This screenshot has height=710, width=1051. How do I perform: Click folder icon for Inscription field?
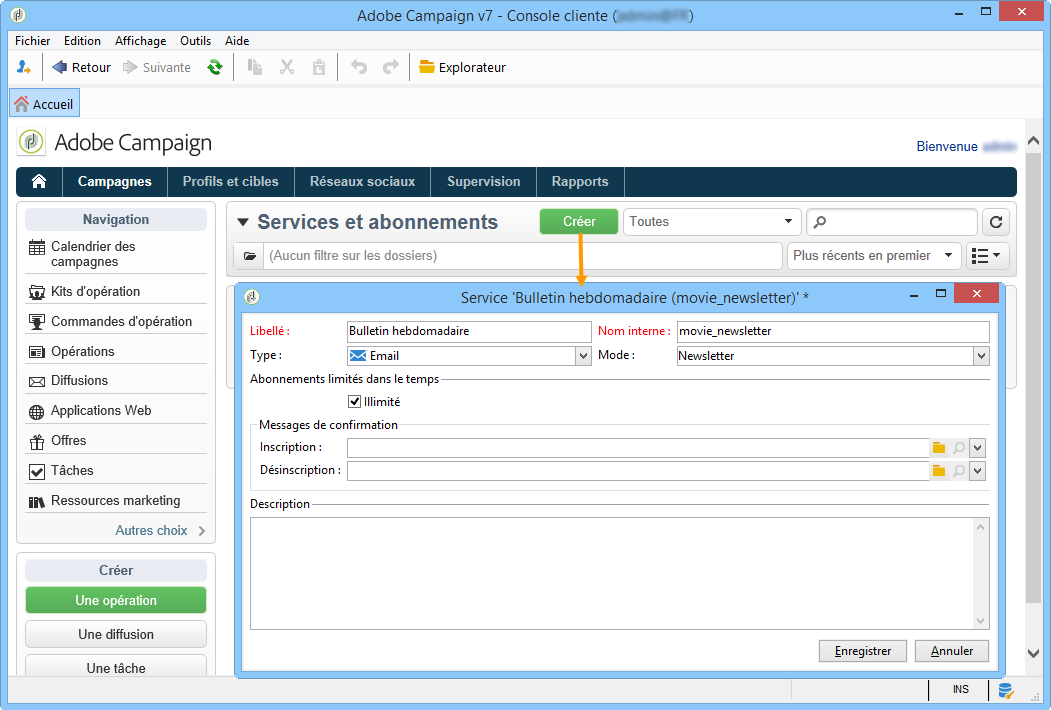tap(939, 448)
